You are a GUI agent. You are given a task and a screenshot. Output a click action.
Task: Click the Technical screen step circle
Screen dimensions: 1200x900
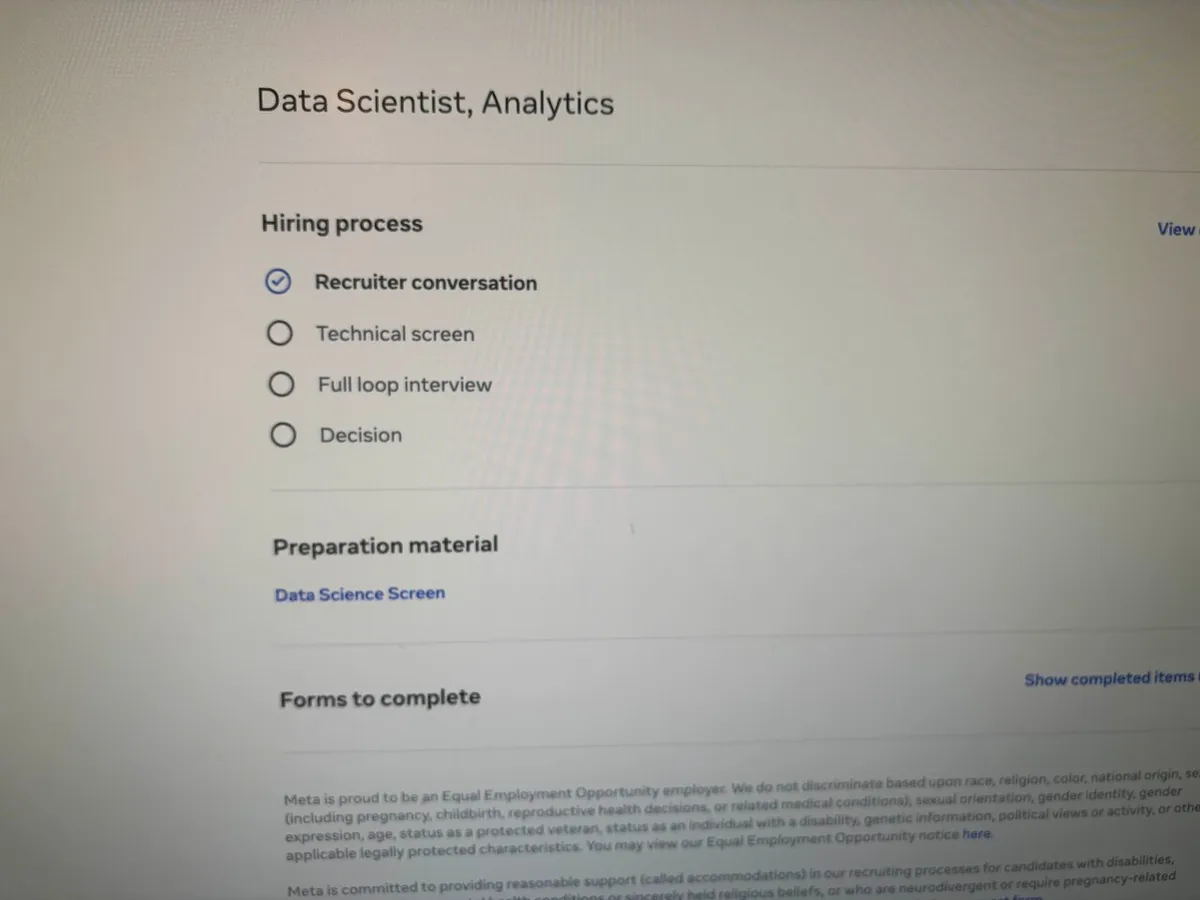[280, 333]
